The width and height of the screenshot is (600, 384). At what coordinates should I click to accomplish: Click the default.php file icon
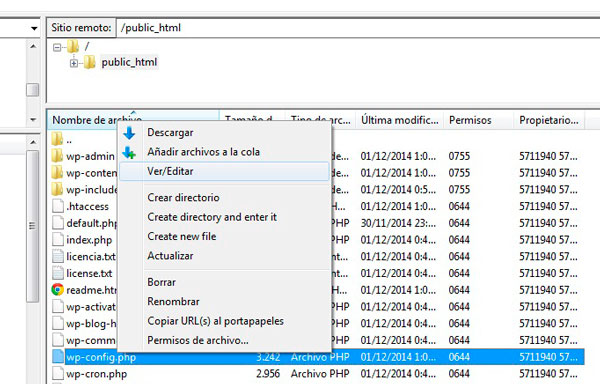(x=58, y=223)
